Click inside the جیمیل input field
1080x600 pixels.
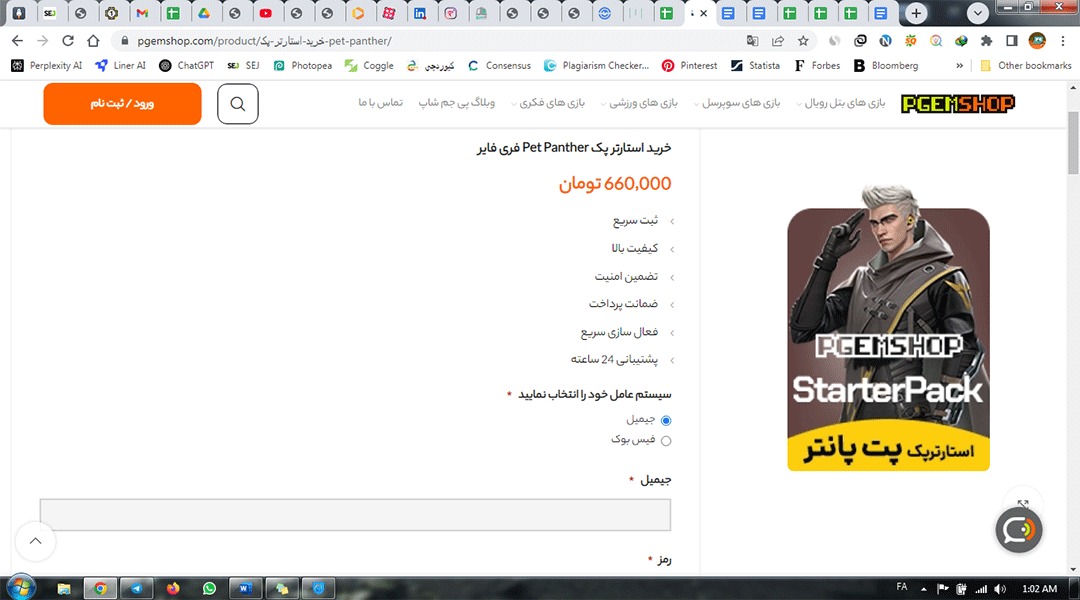(354, 514)
